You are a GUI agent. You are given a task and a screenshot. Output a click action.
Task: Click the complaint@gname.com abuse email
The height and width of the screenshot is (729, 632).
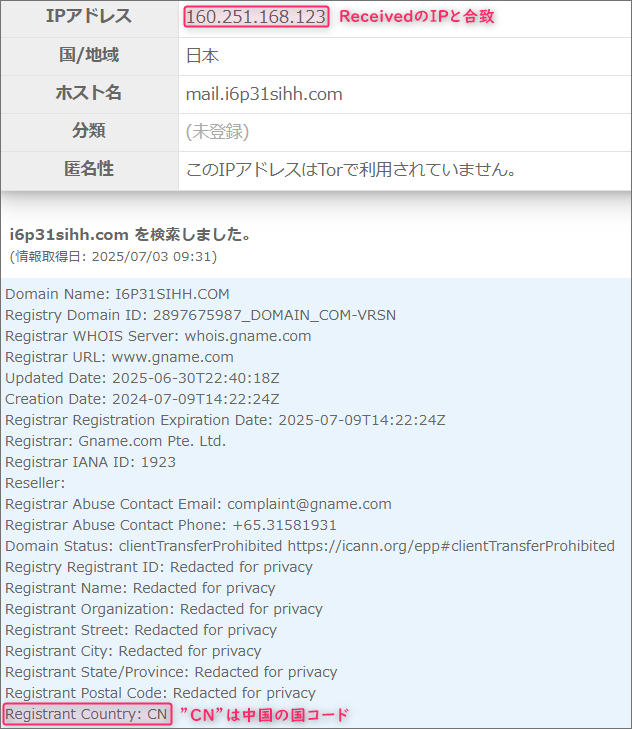tap(309, 504)
